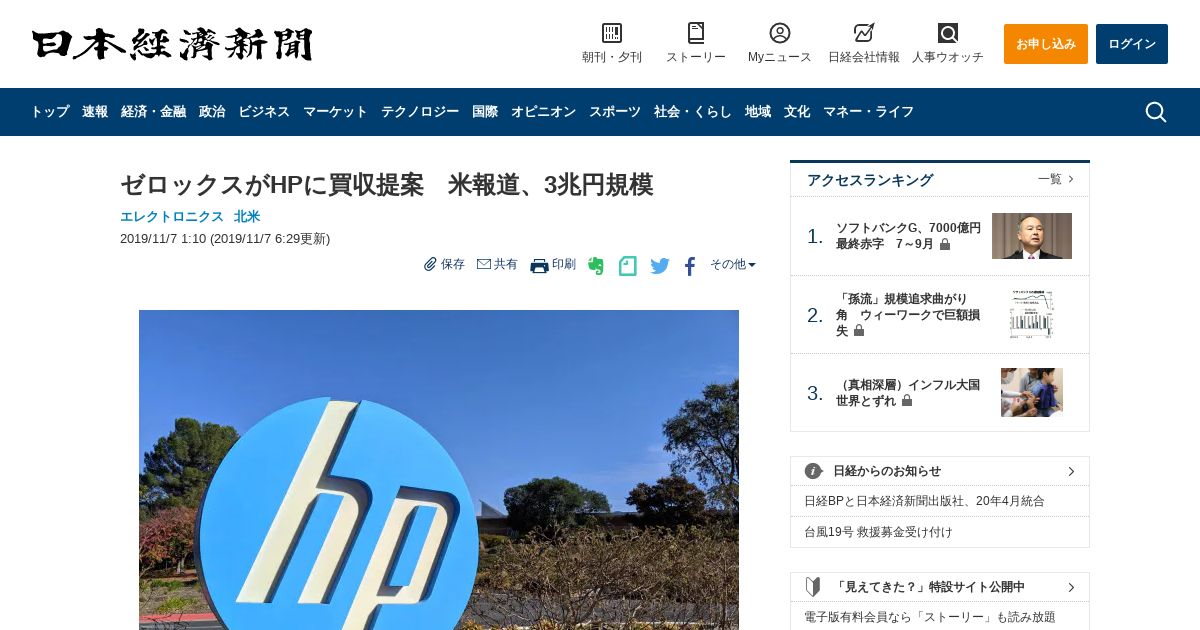Click the search magnifier in navigation bar
The width and height of the screenshot is (1200, 630).
click(x=1156, y=112)
